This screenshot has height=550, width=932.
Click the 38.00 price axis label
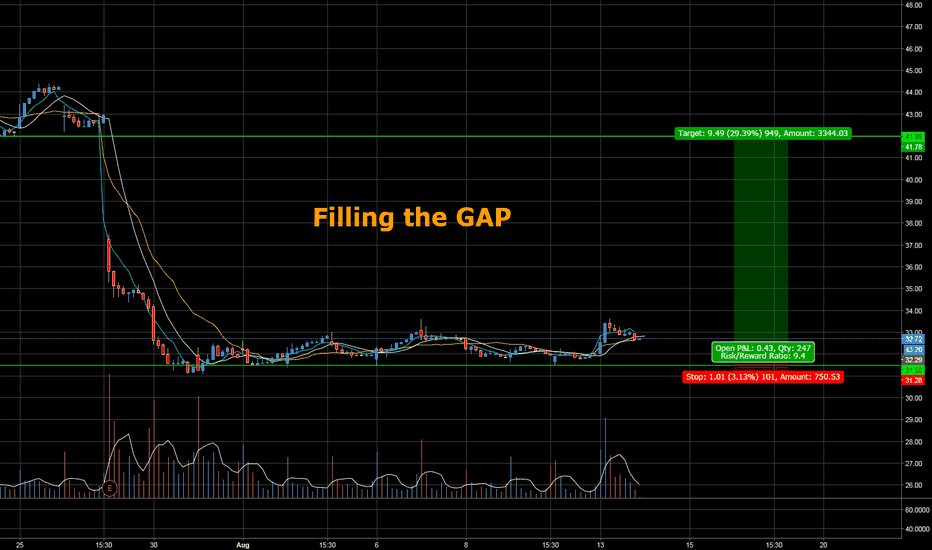pyautogui.click(x=914, y=224)
